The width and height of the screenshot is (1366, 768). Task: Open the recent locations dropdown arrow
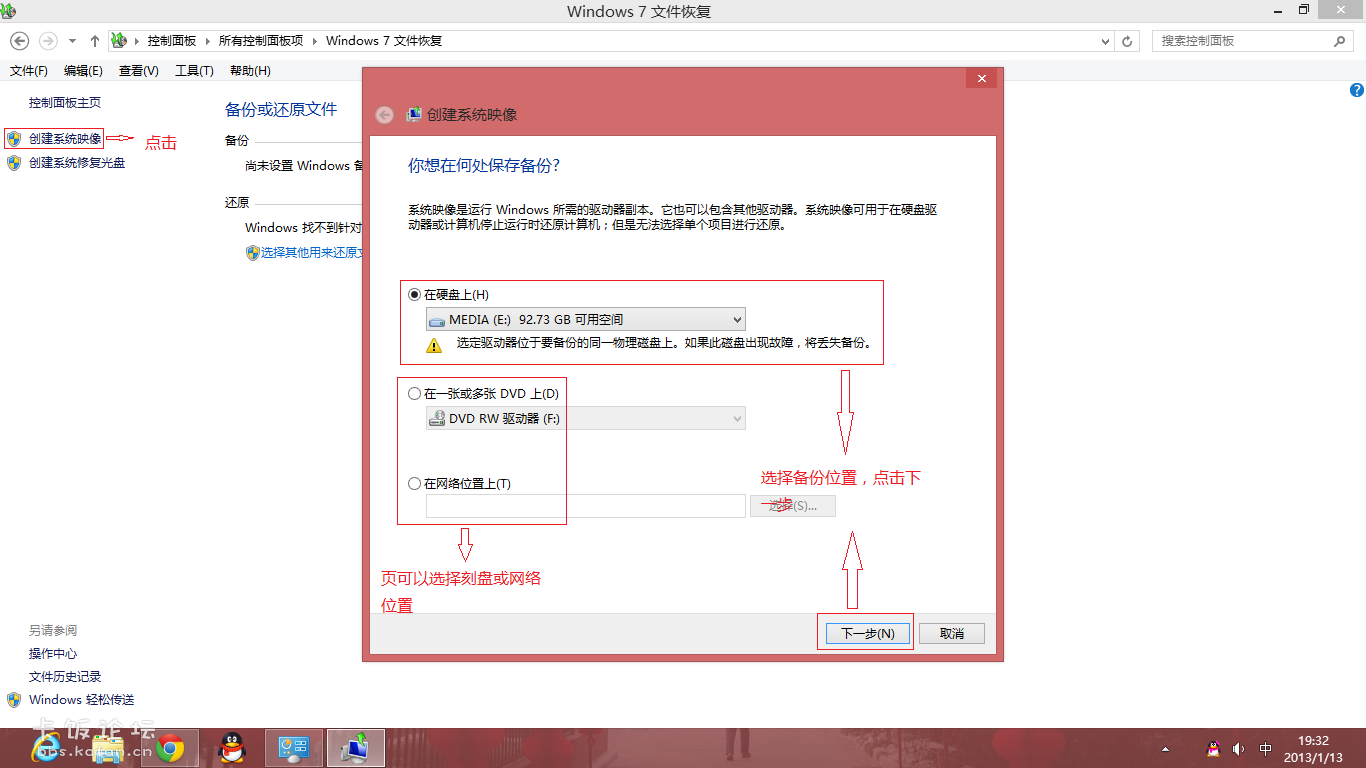click(x=72, y=41)
